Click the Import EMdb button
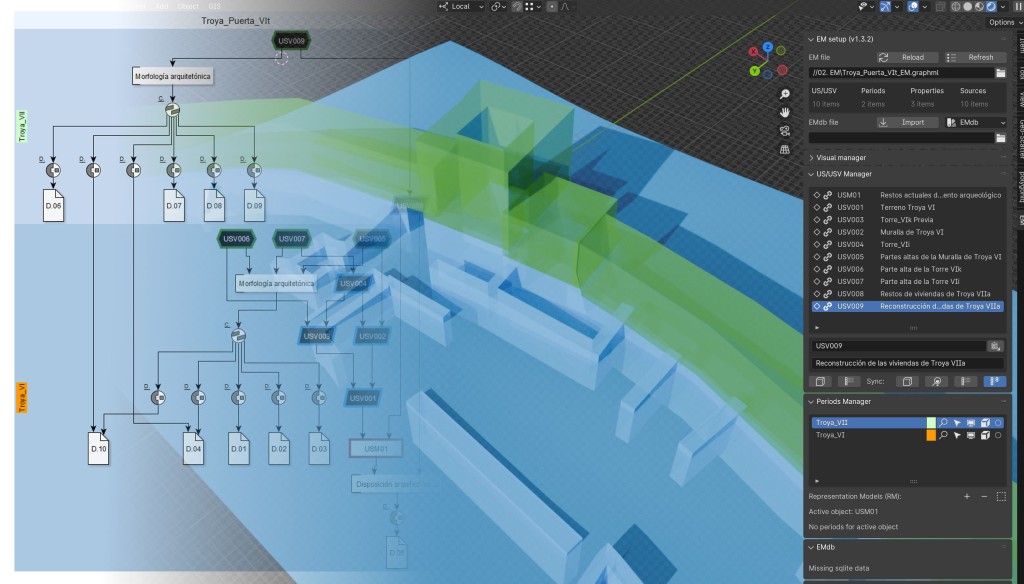1024x584 pixels. pyautogui.click(x=905, y=123)
